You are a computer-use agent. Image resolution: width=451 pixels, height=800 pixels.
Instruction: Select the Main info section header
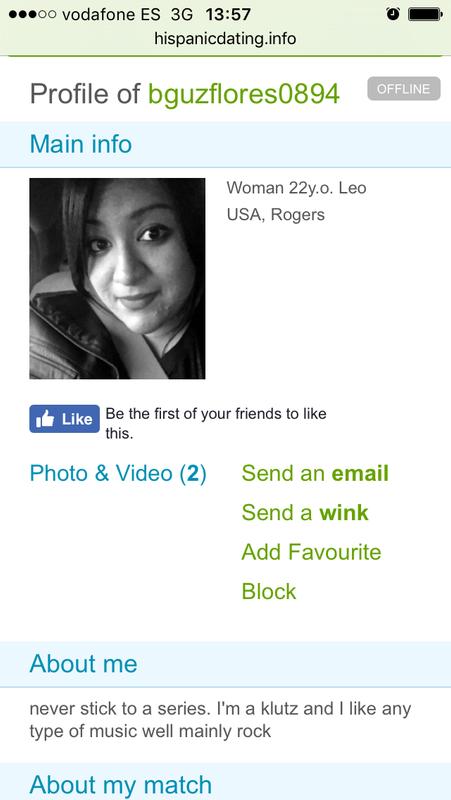click(226, 144)
